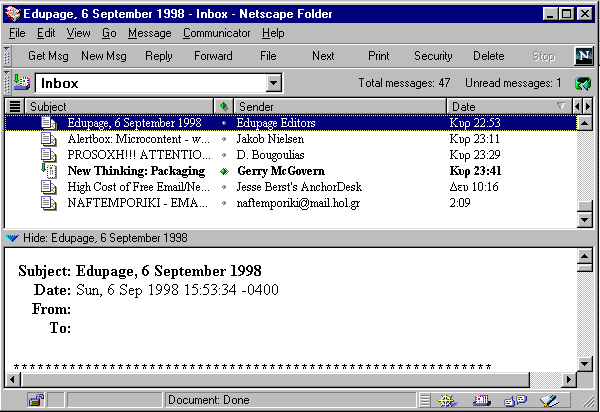Click Date column sort arrow
Image resolution: width=600 pixels, height=412 pixels.
click(x=561, y=106)
